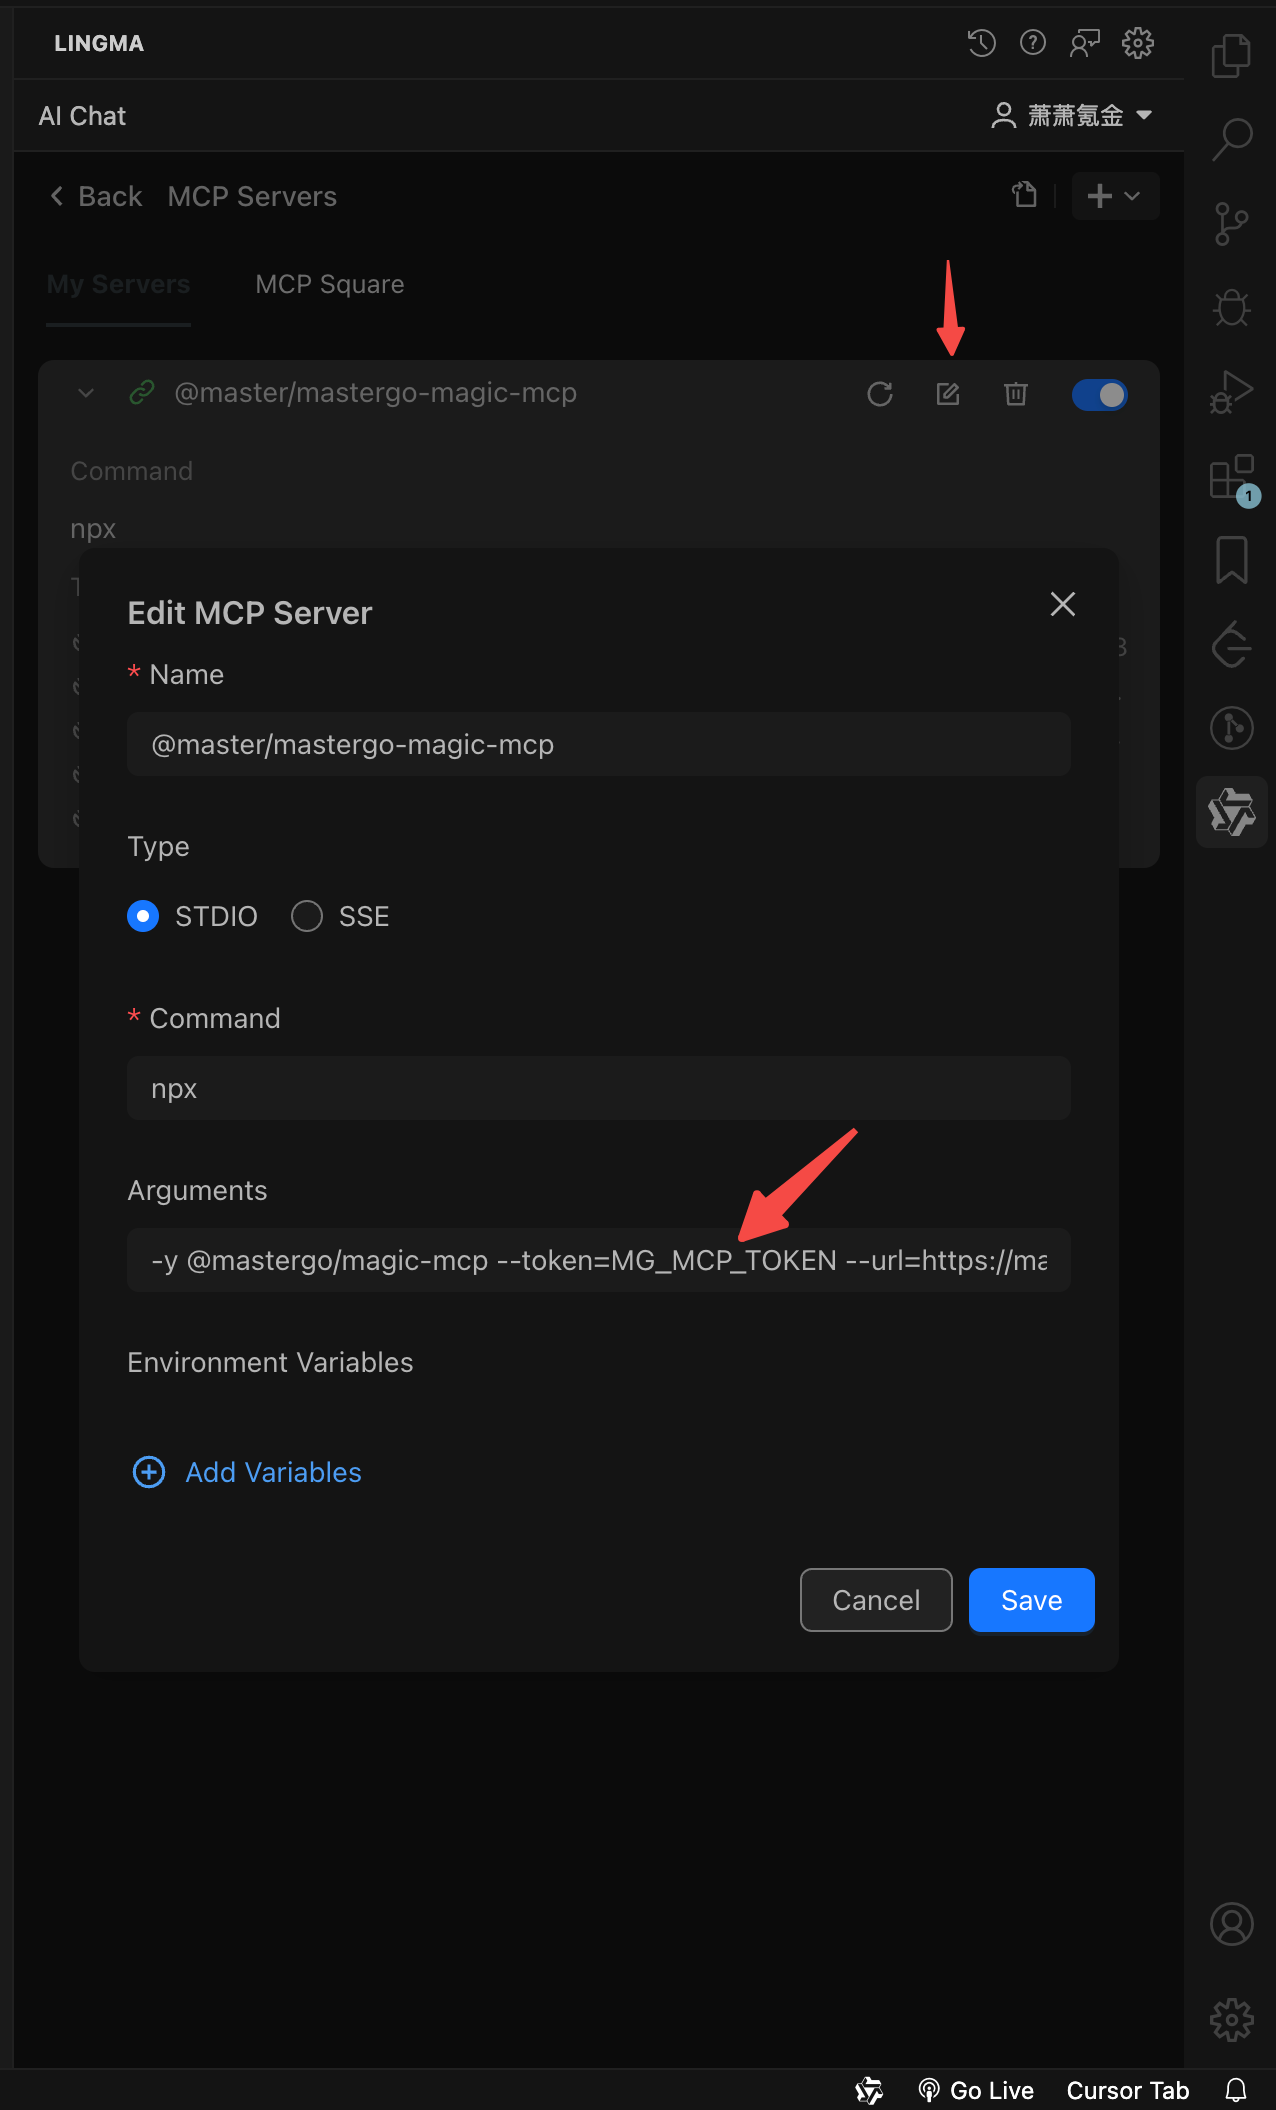Toggle the mastergo-magic-mcp server switch
The image size is (1276, 2110).
click(1100, 395)
